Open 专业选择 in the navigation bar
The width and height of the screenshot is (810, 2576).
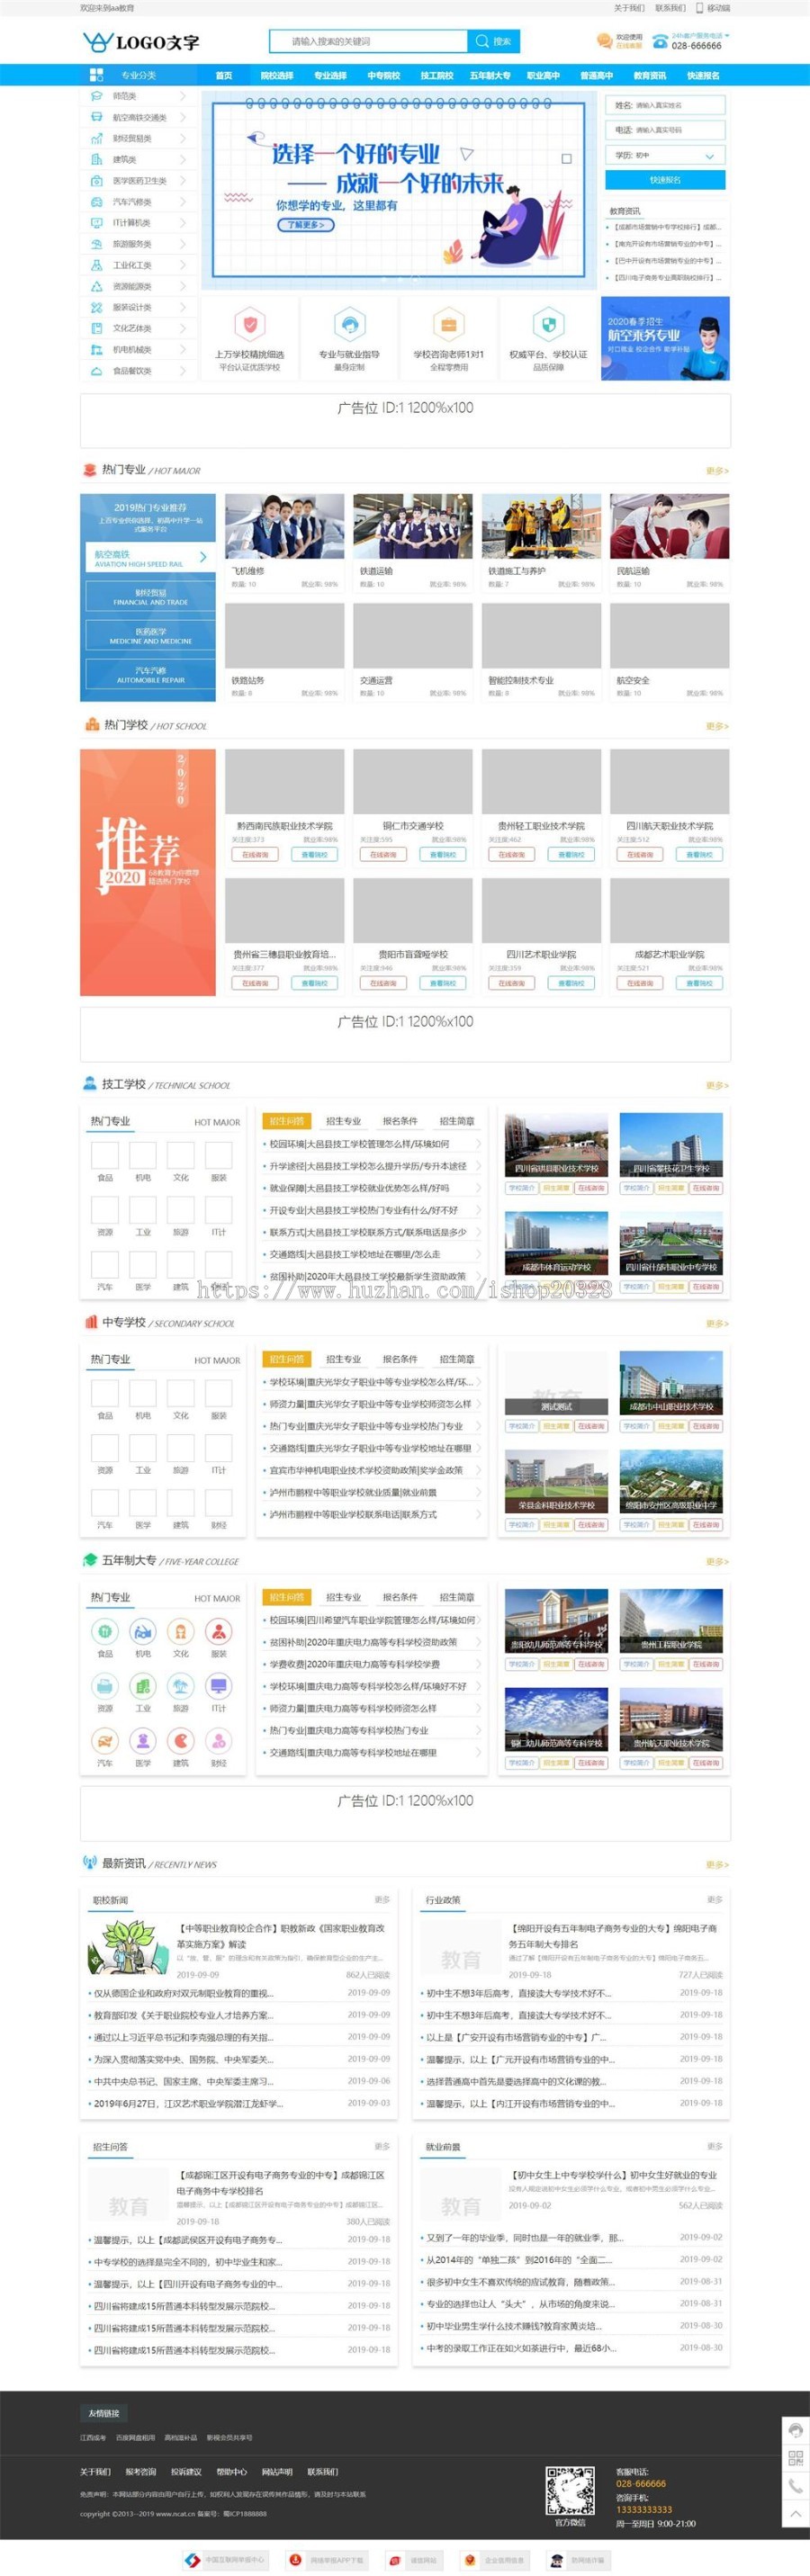[330, 75]
